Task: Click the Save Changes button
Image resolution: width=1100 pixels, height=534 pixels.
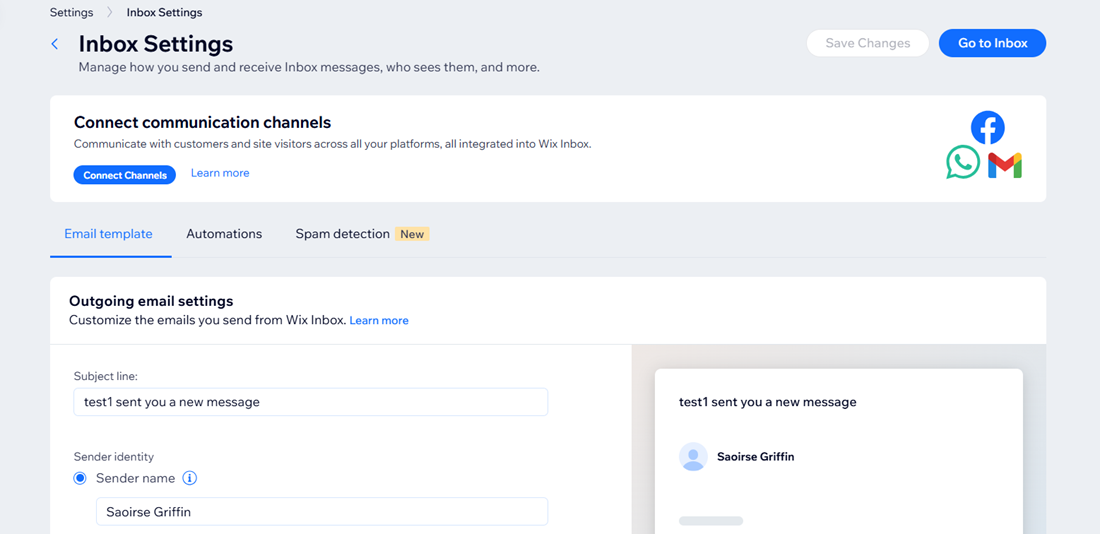Action: 868,43
